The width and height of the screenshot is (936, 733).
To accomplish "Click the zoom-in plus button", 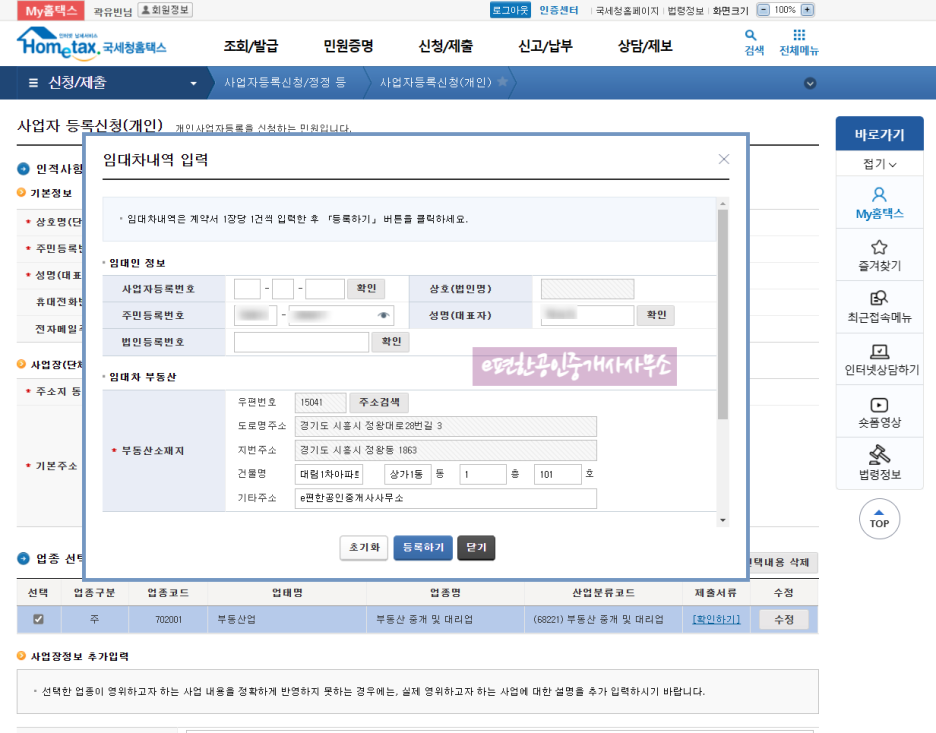I will [x=807, y=10].
